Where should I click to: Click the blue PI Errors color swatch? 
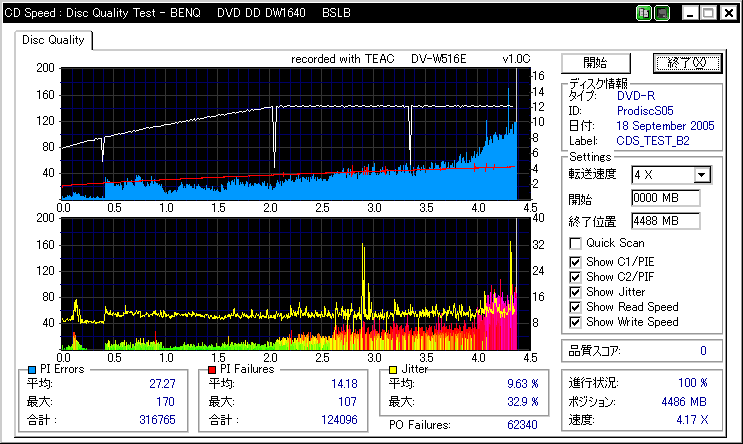point(32,370)
